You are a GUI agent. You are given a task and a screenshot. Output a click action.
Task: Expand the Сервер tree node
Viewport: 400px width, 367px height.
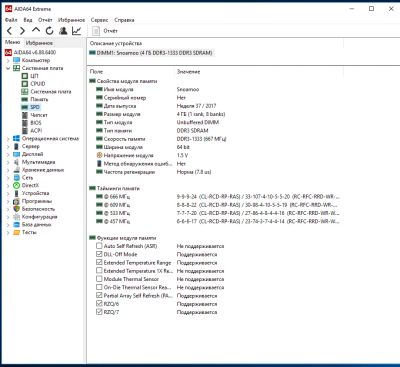[x=8, y=146]
